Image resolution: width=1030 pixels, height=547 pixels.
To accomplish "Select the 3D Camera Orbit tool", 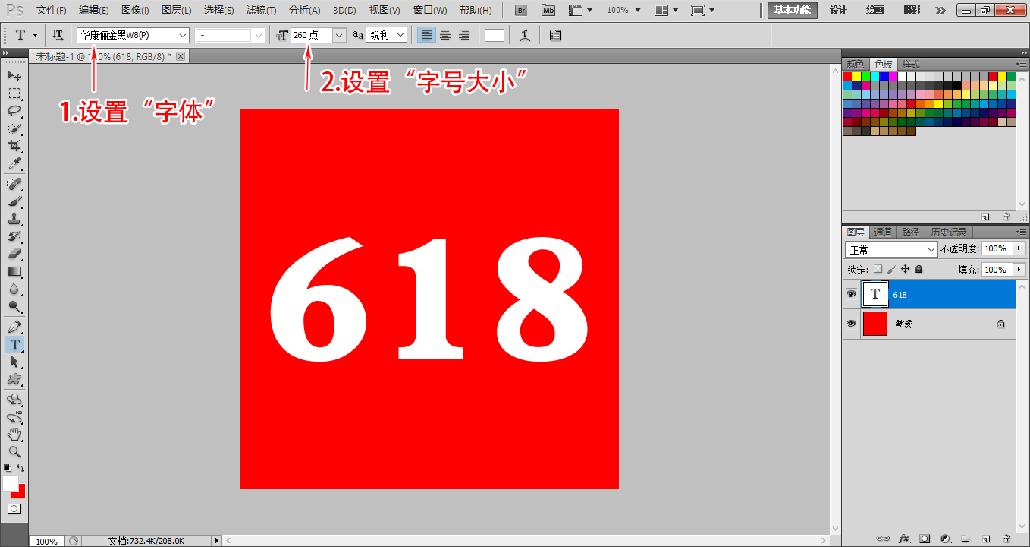I will click(14, 417).
